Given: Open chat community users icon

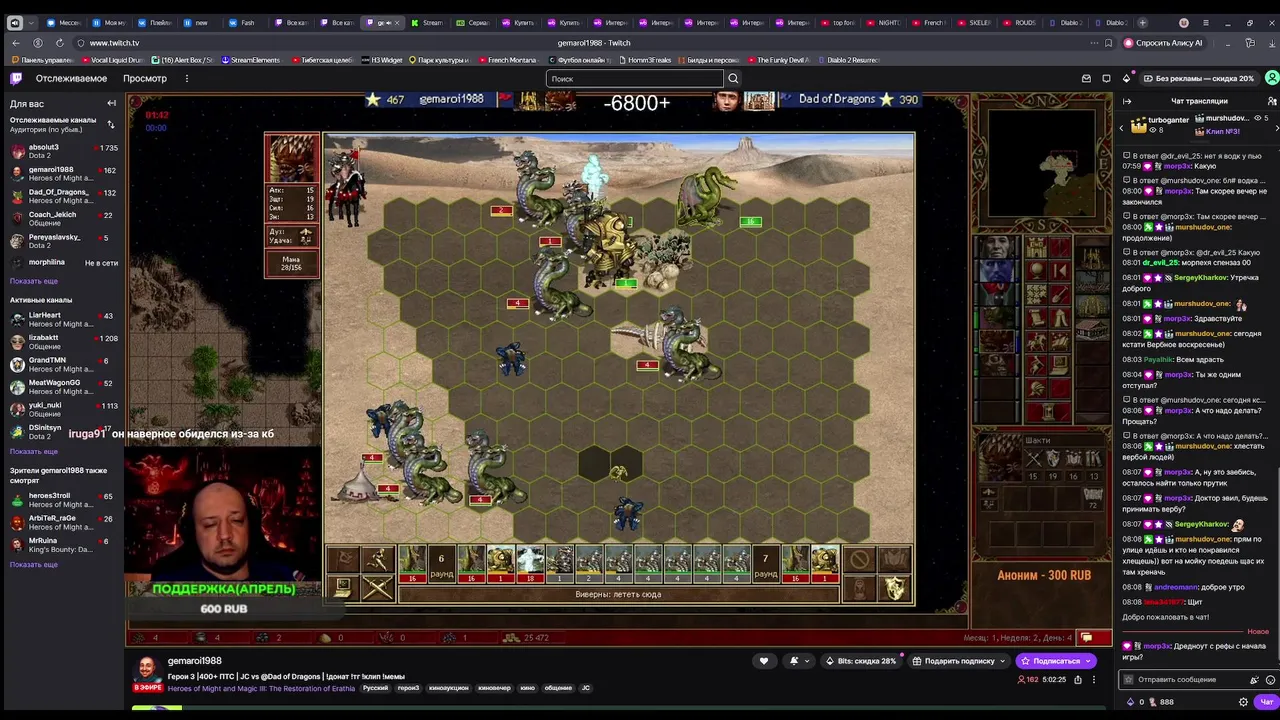Looking at the screenshot, I should pyautogui.click(x=1272, y=101).
